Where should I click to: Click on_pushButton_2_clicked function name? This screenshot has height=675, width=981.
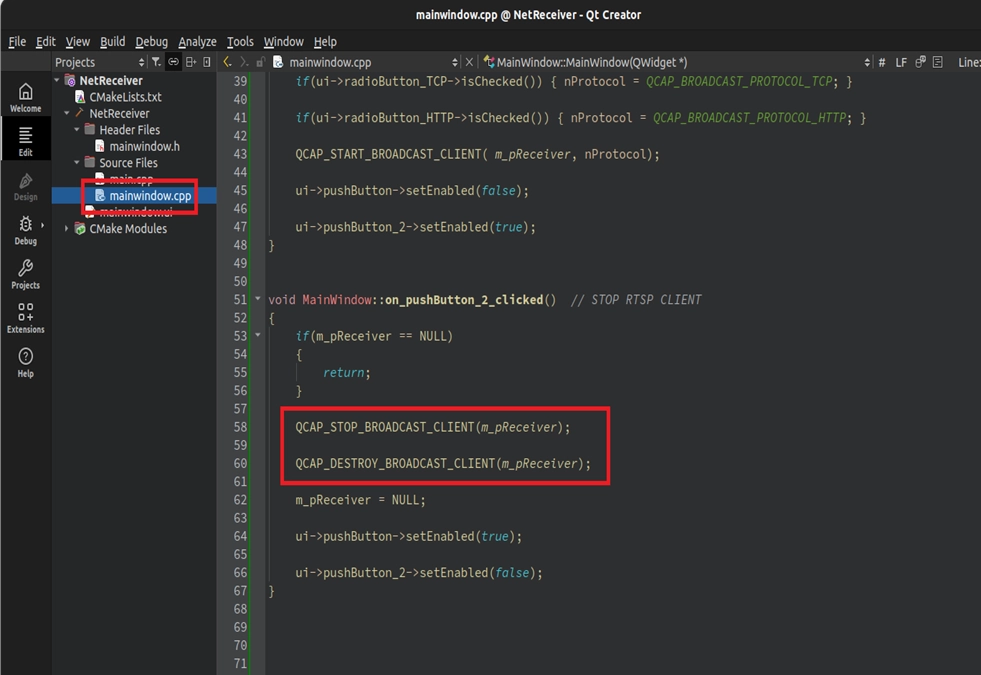[464, 300]
